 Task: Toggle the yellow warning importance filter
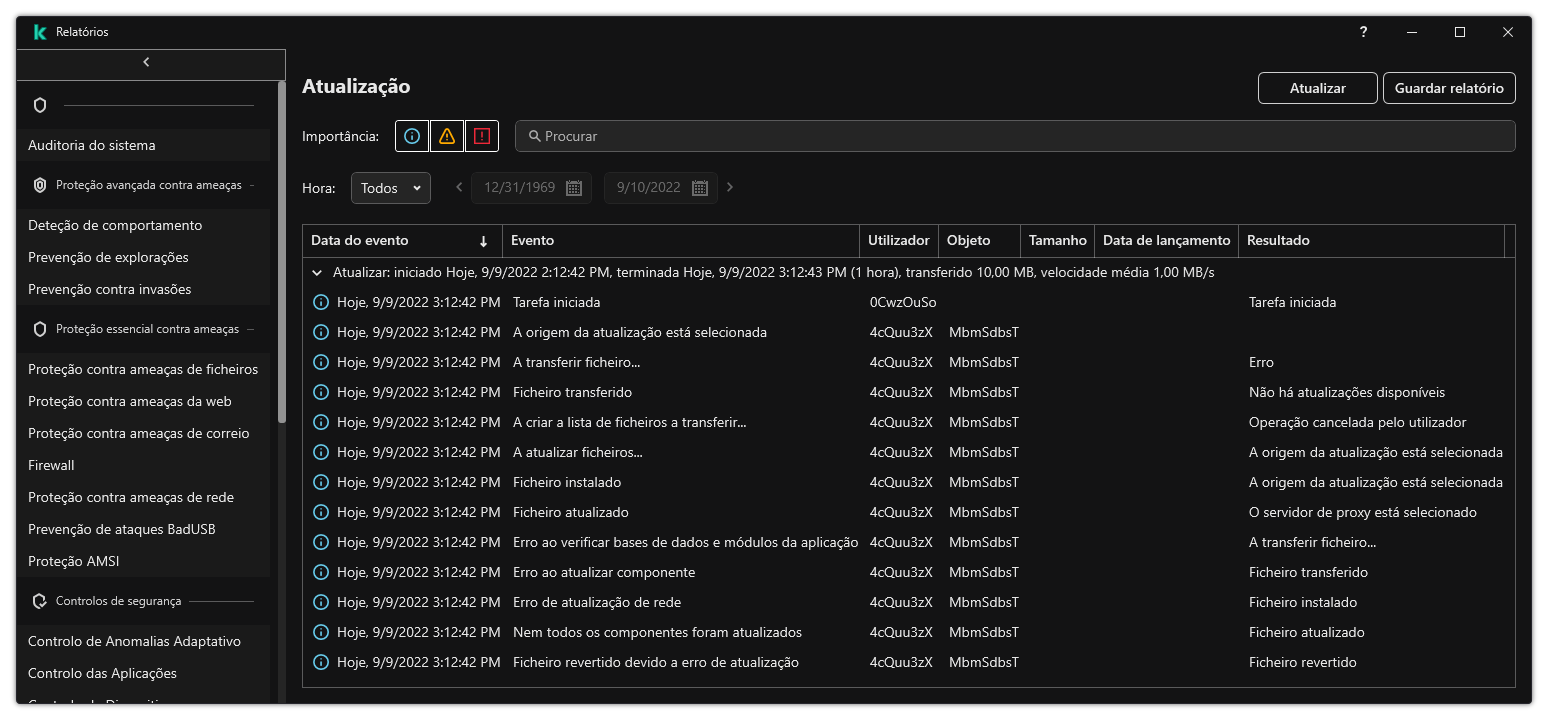pyautogui.click(x=446, y=136)
